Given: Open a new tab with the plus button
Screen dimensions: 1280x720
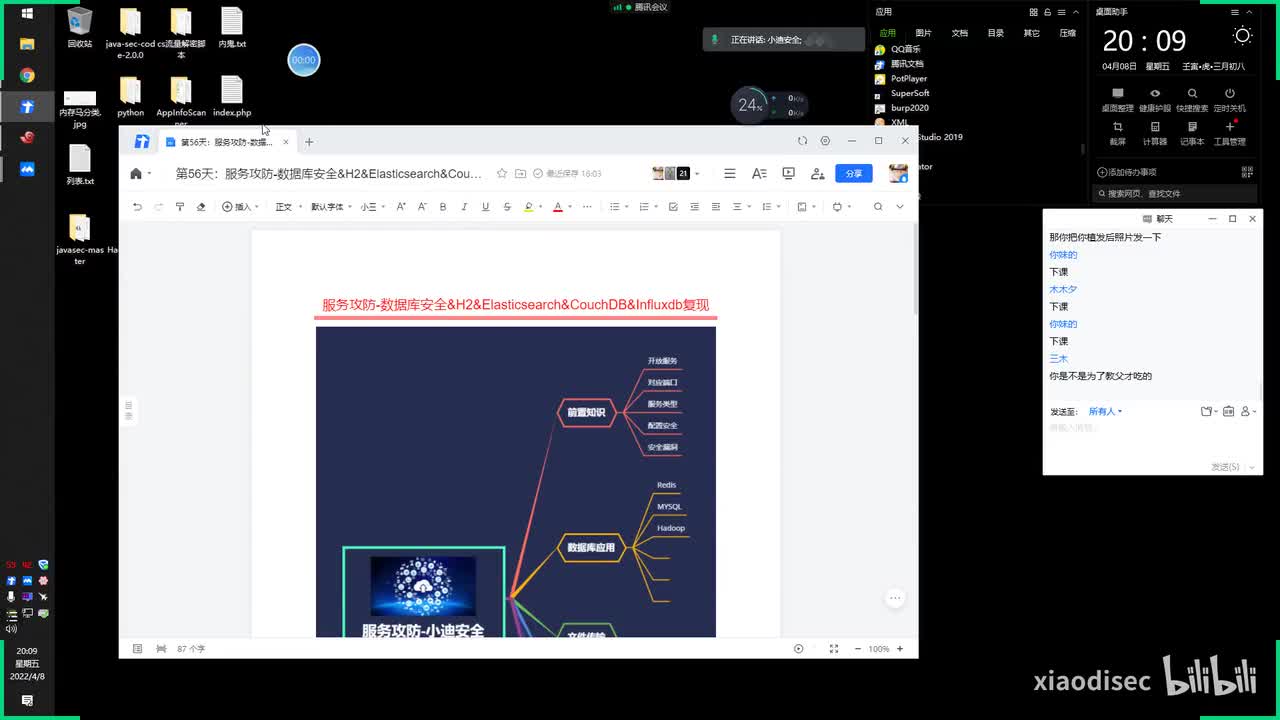Looking at the screenshot, I should coord(309,142).
